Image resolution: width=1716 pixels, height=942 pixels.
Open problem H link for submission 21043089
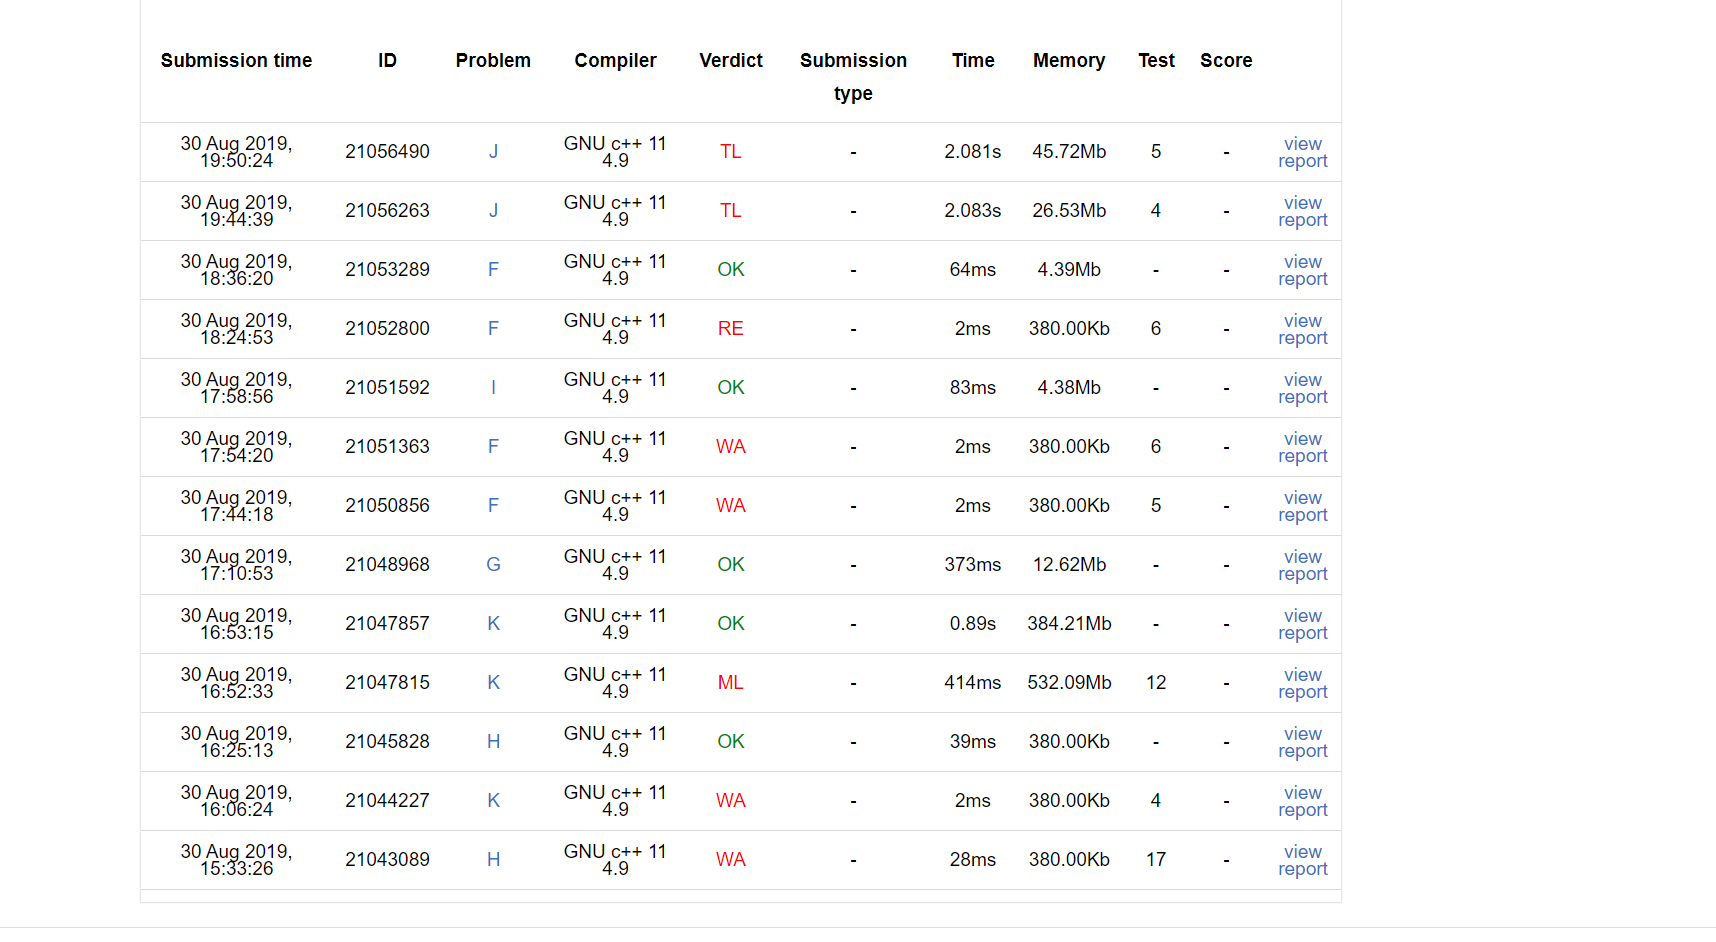tap(493, 860)
